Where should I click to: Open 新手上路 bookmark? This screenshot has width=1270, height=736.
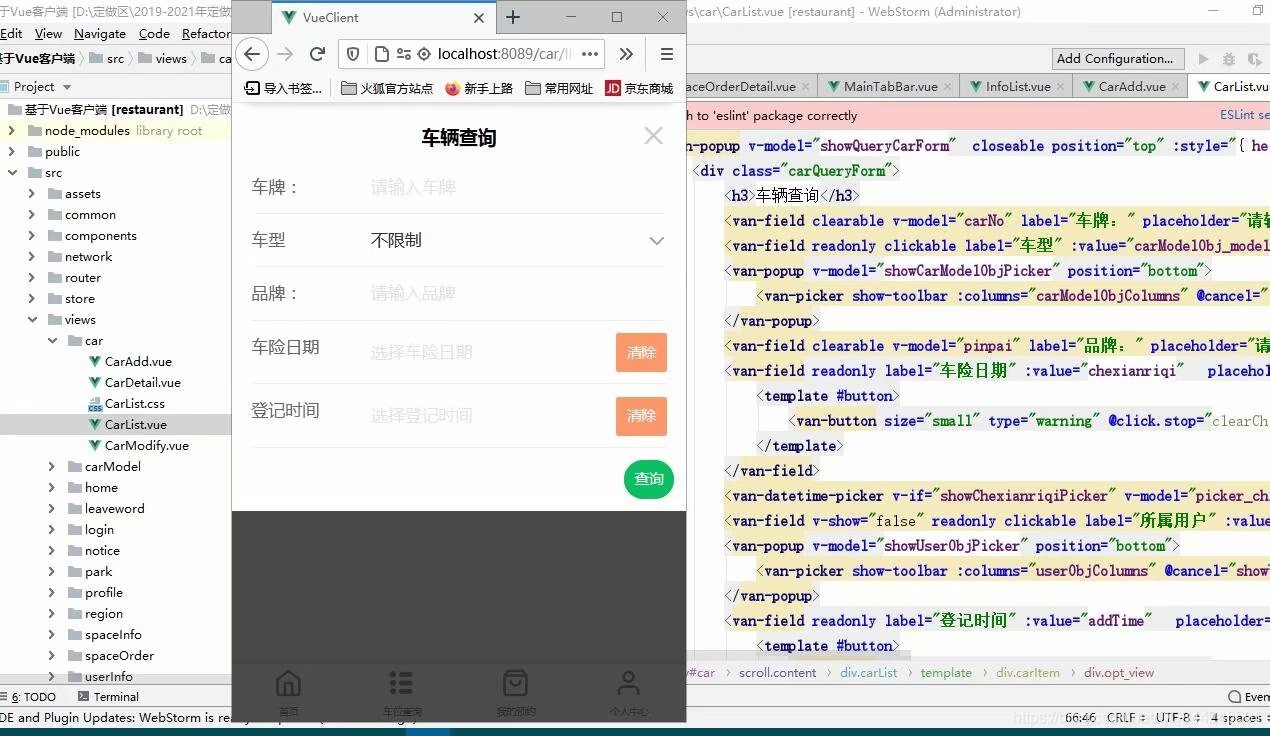tap(479, 88)
